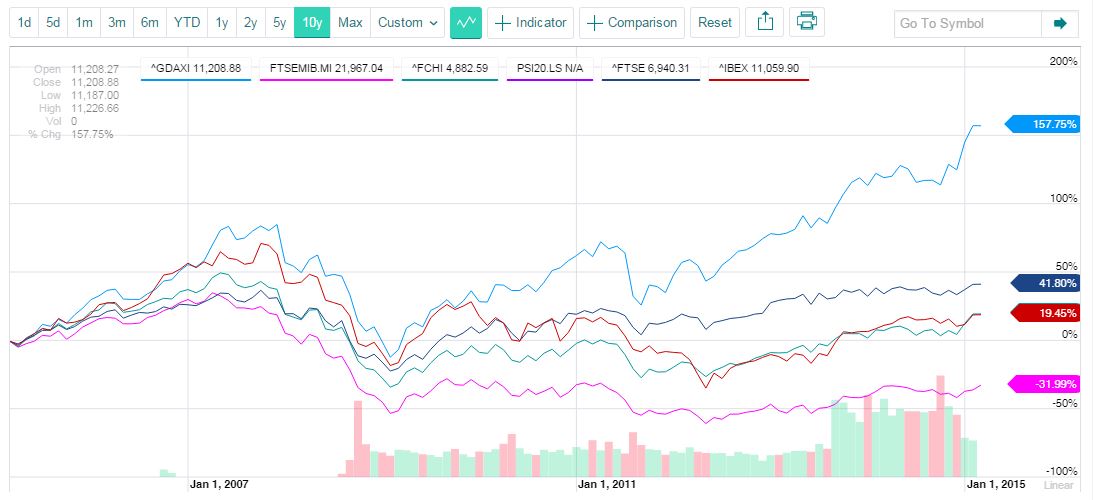
Task: Click the Reset button
Action: tap(715, 22)
